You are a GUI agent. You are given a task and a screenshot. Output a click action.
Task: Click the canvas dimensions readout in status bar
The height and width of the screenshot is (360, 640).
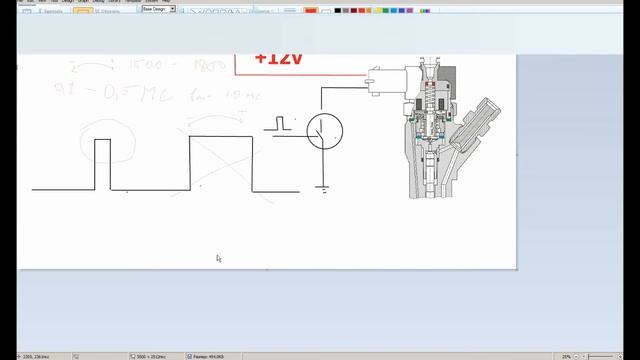151,357
